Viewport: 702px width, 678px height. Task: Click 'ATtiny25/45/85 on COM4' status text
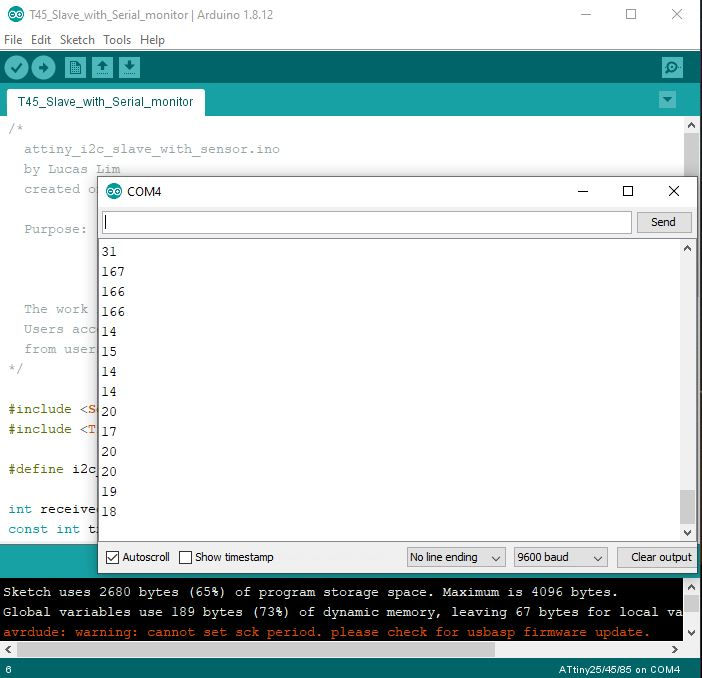point(619,669)
